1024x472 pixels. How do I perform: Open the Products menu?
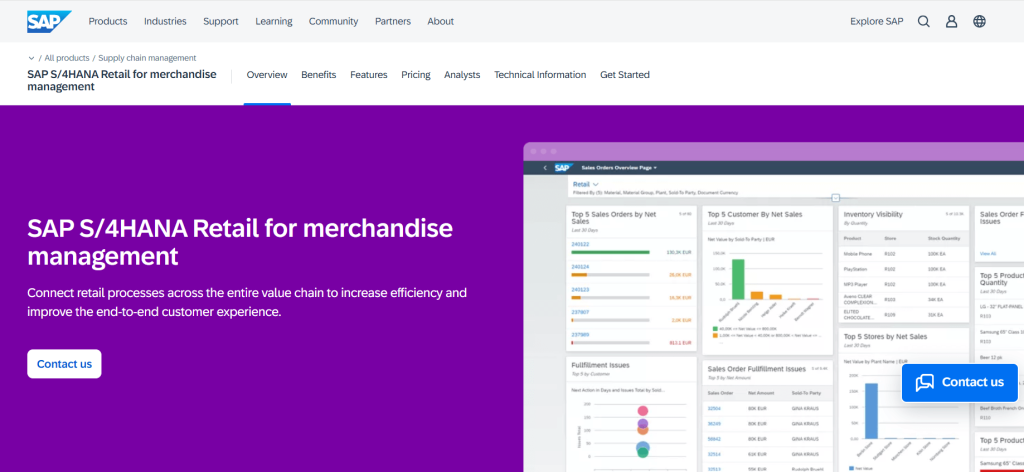point(108,21)
